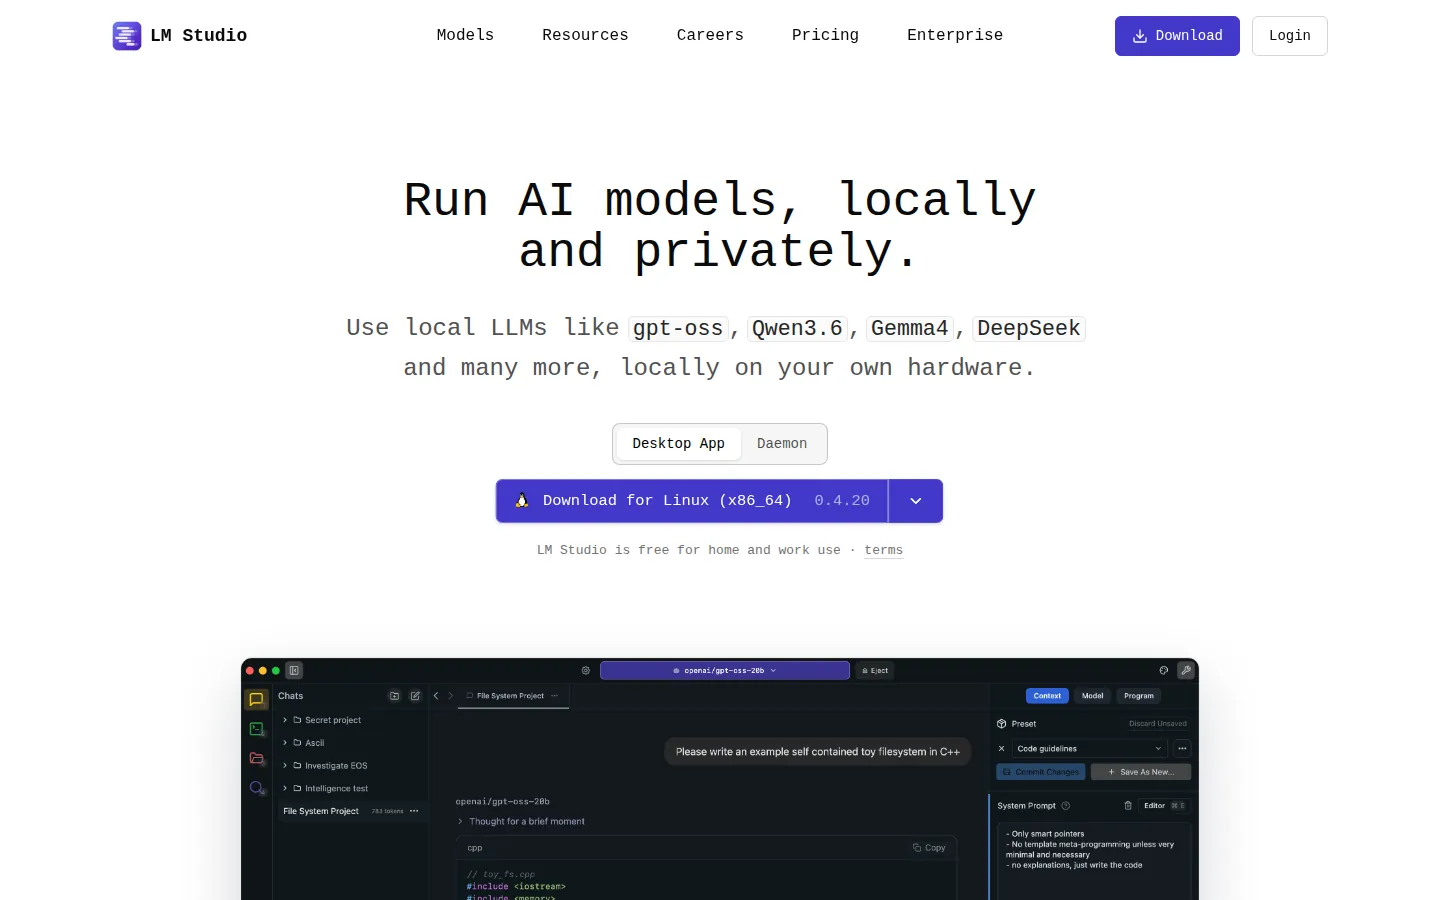Click the Gemma4 model tag
1440x900 pixels.
[x=909, y=328]
